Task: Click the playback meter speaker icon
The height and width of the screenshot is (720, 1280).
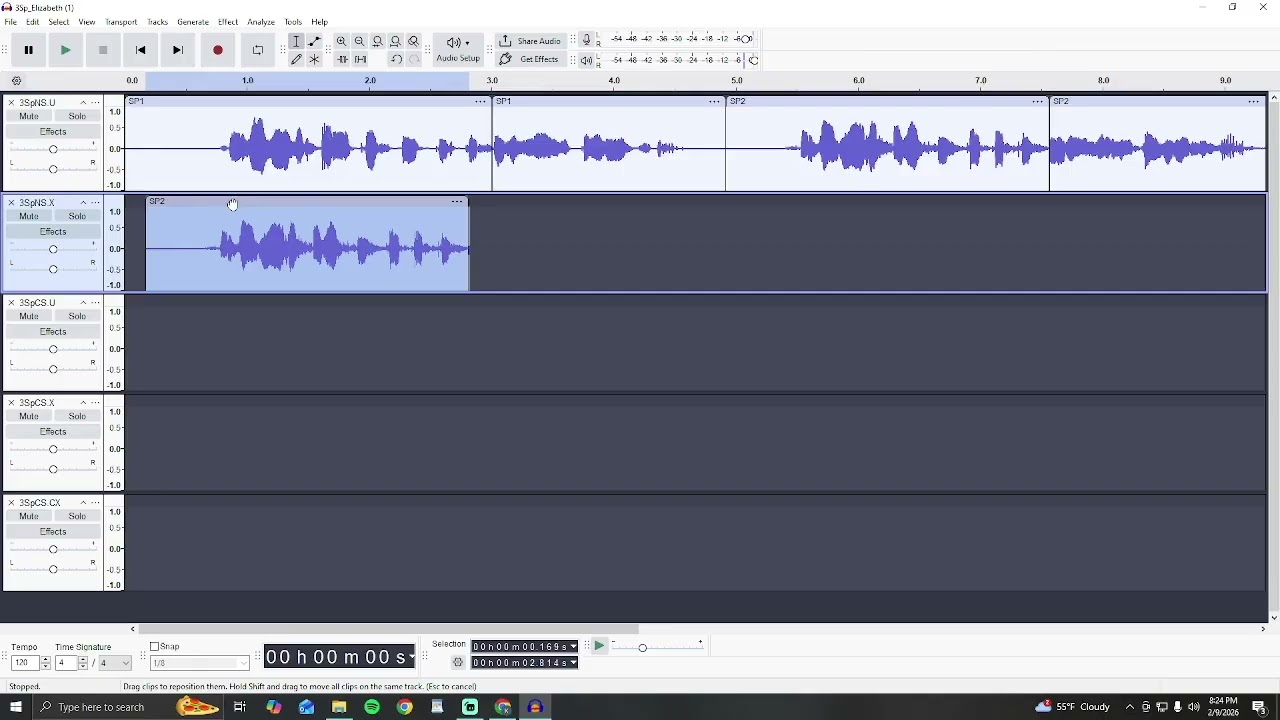Action: coord(588,61)
